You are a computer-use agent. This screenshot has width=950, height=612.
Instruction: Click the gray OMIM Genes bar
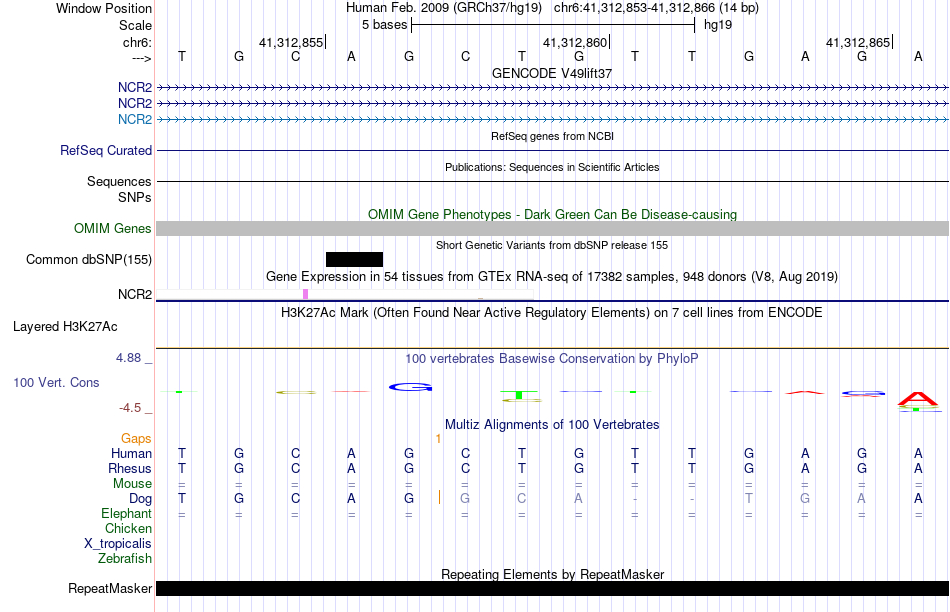(553, 228)
